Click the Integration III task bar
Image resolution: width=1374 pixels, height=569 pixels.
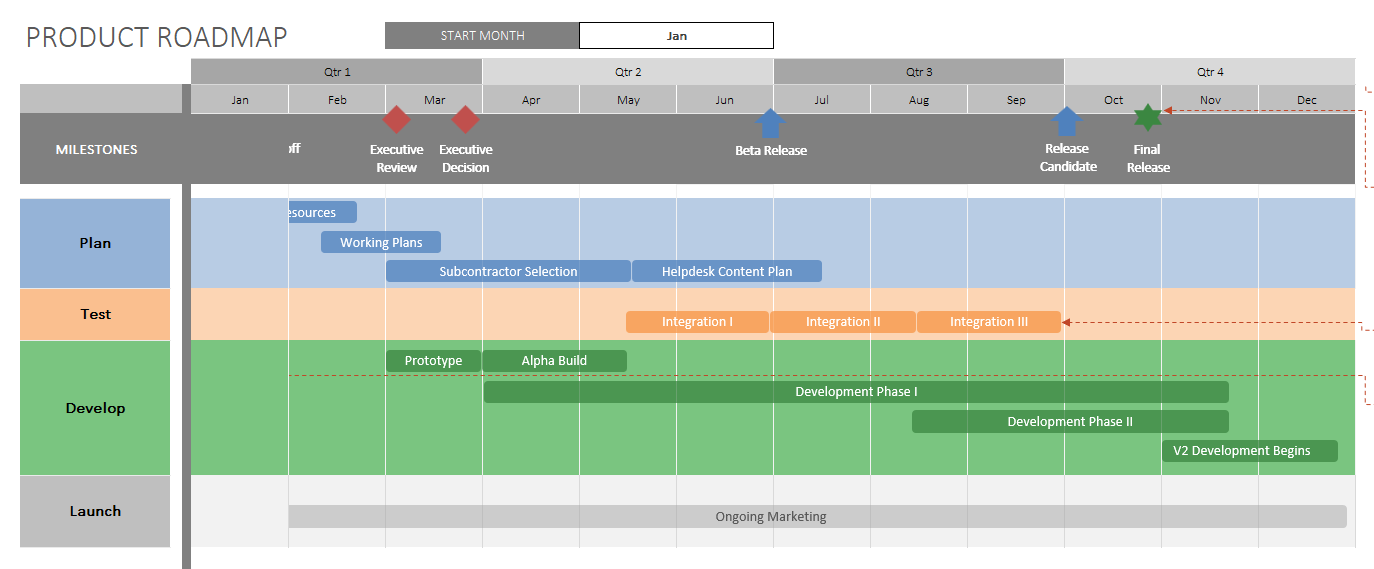click(x=989, y=322)
